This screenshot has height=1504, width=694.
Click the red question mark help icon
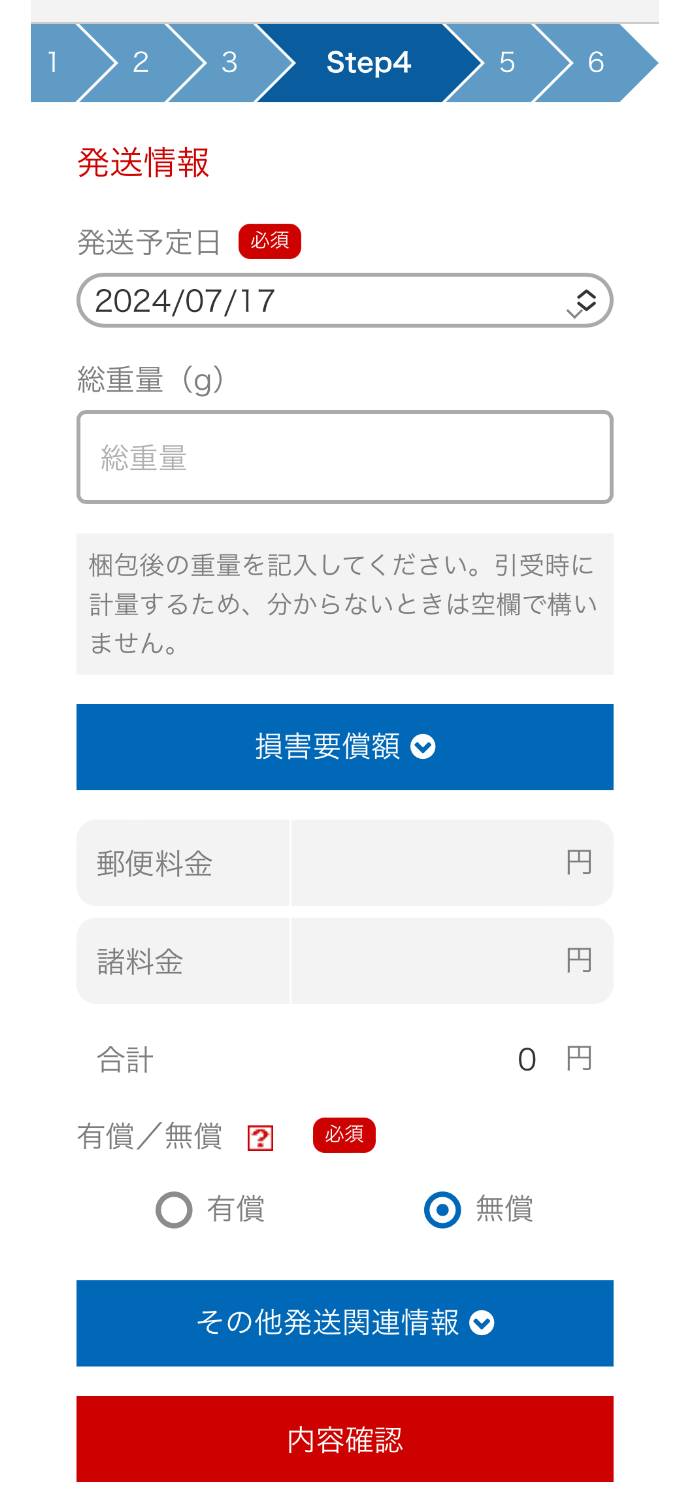pyautogui.click(x=260, y=1138)
